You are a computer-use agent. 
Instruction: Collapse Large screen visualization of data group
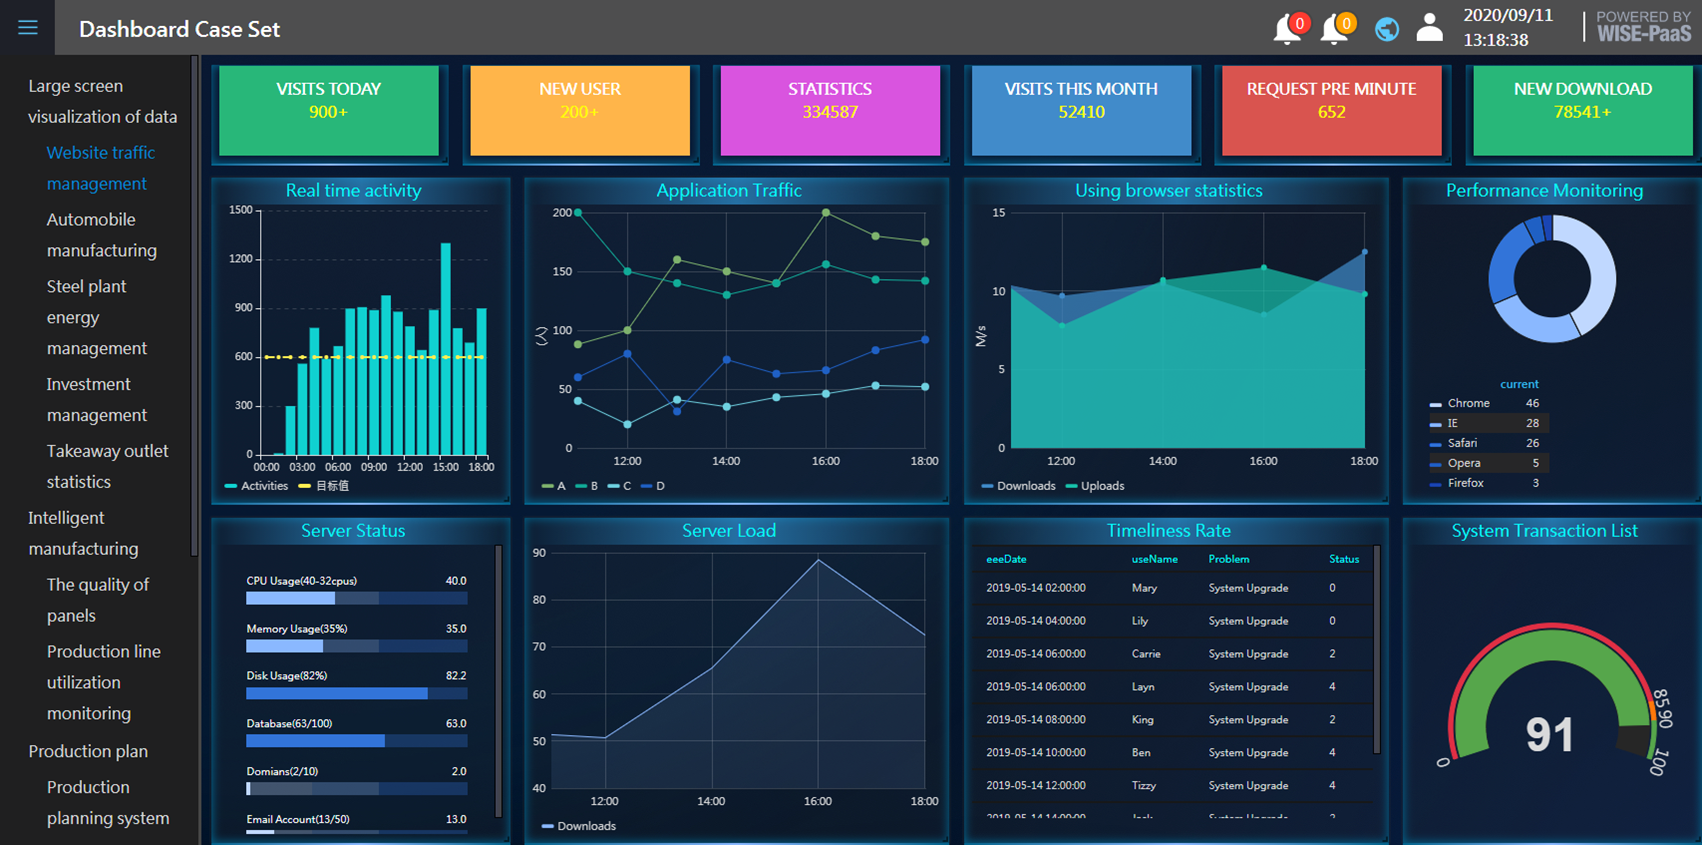[102, 101]
